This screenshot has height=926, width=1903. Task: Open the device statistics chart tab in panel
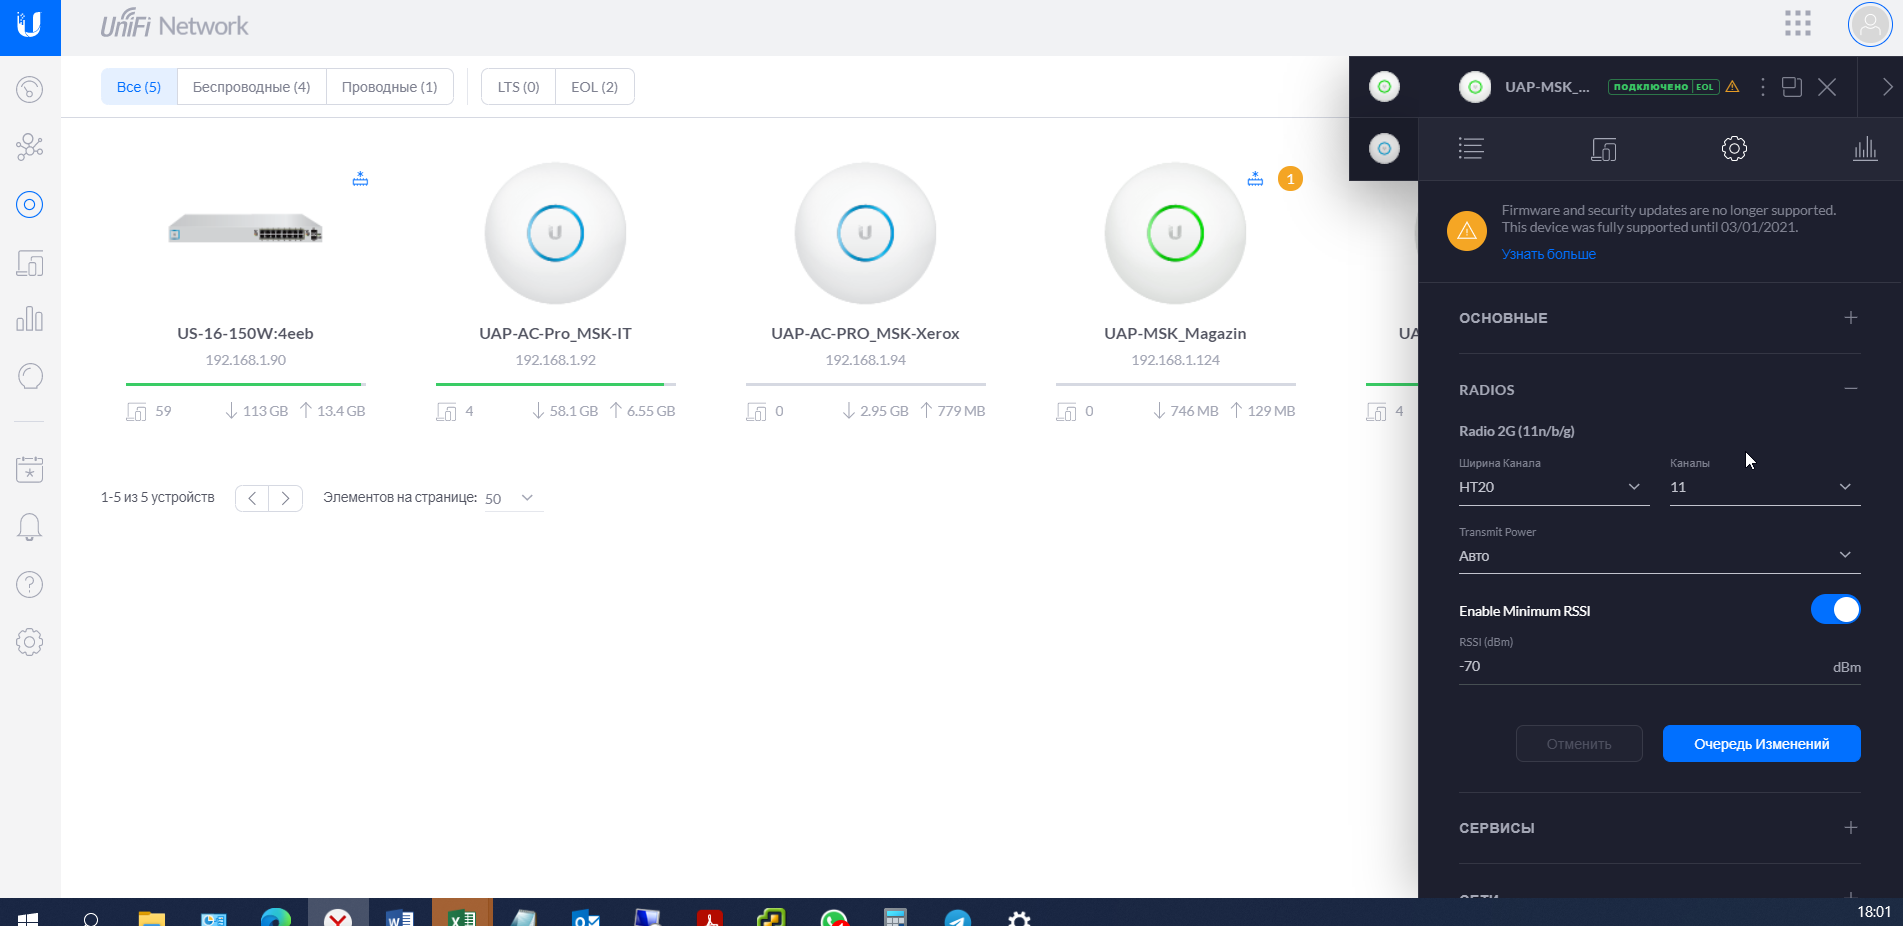1865,149
